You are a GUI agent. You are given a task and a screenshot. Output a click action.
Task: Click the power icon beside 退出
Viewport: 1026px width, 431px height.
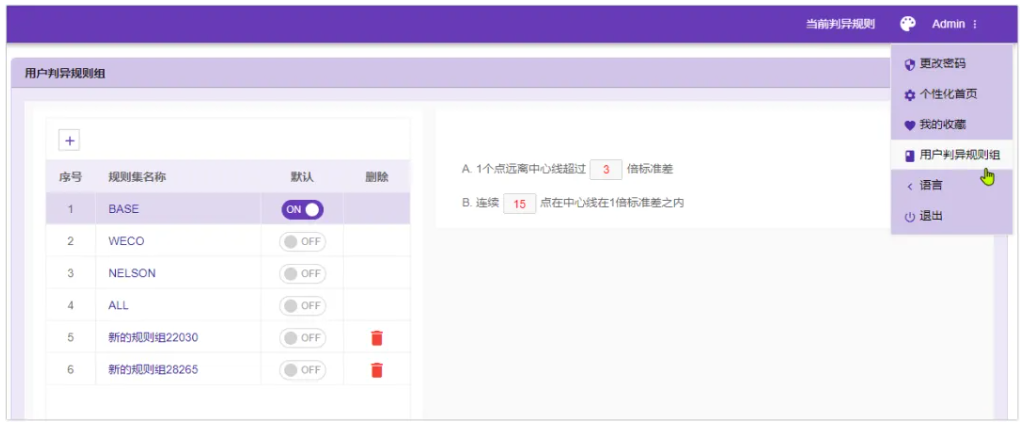[909, 217]
